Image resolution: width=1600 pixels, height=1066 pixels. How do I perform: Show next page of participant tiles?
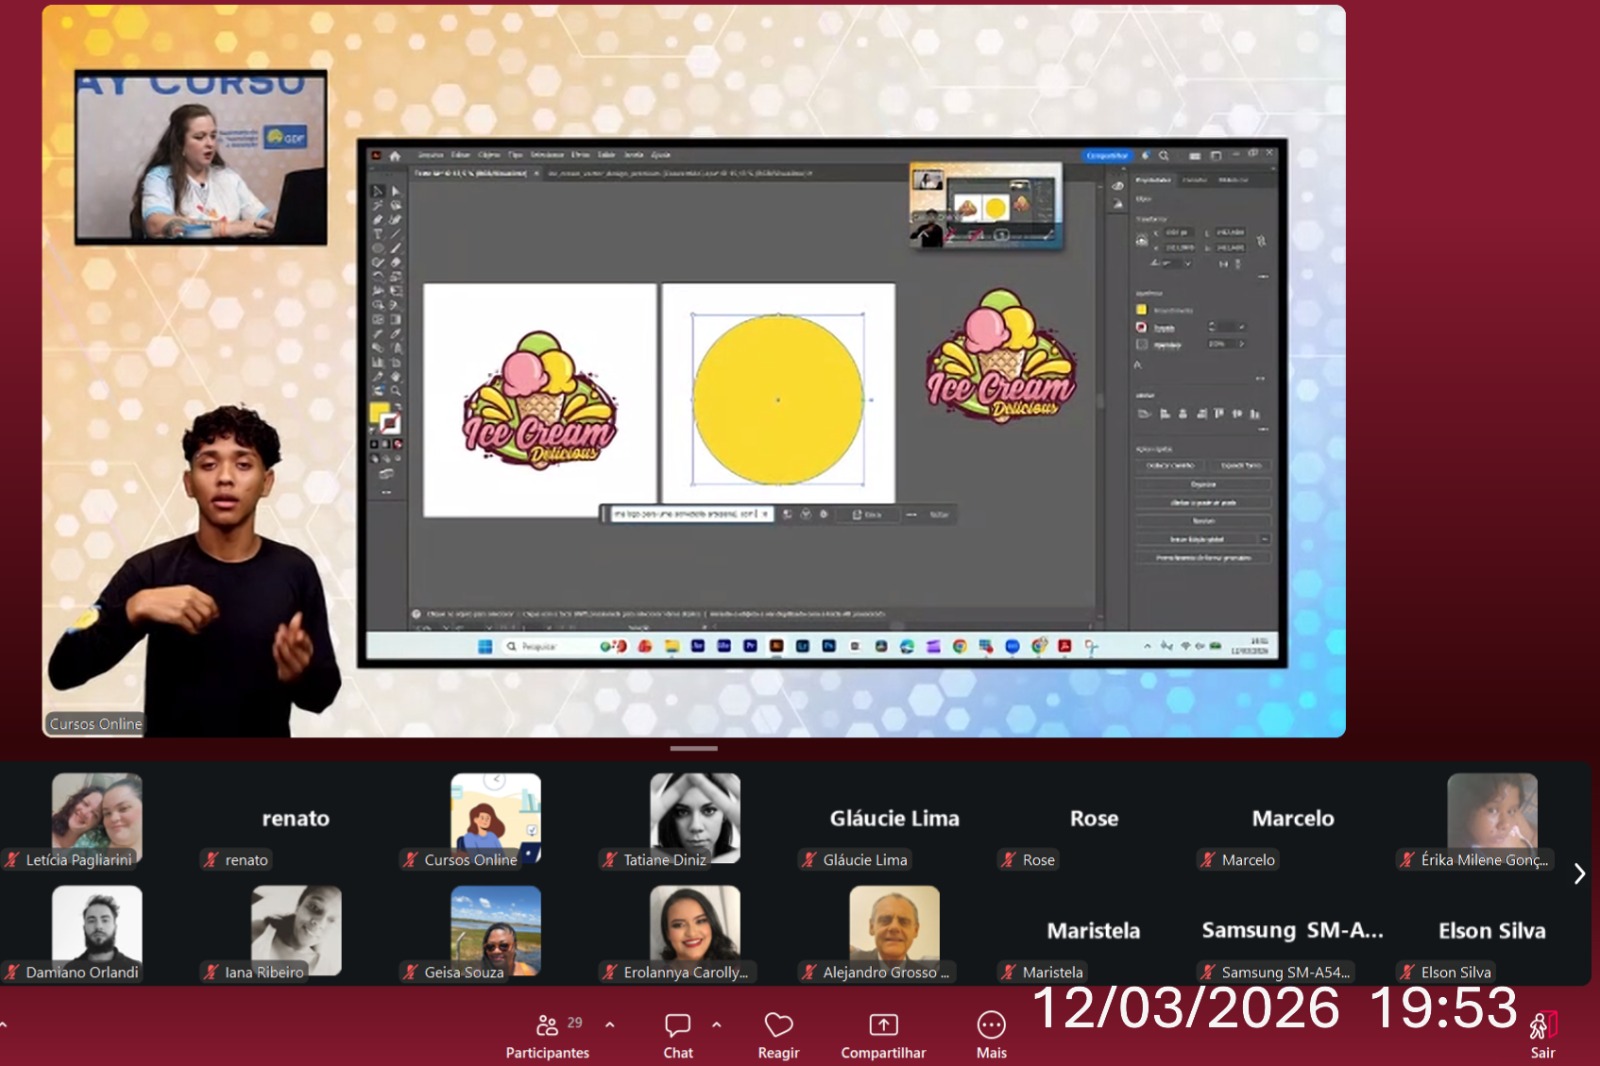point(1579,873)
